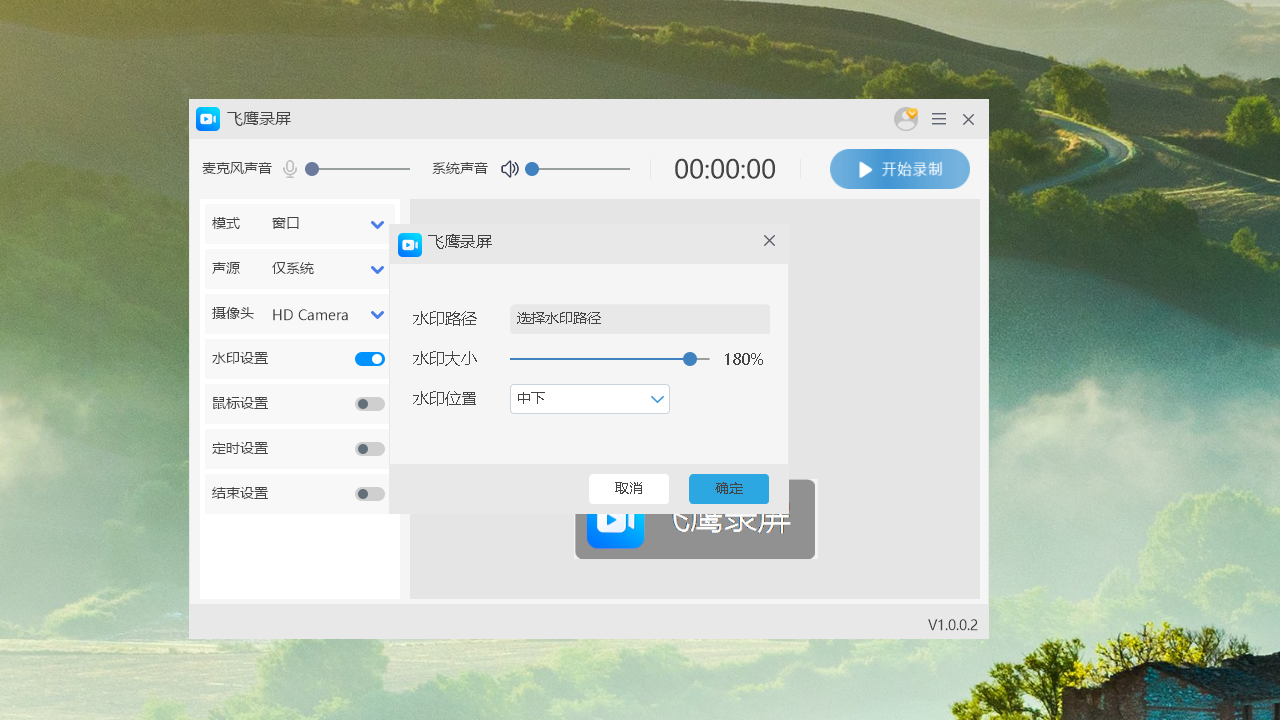
Task: Click the 飞鹰录屏 icon in dialog title bar
Action: point(410,241)
